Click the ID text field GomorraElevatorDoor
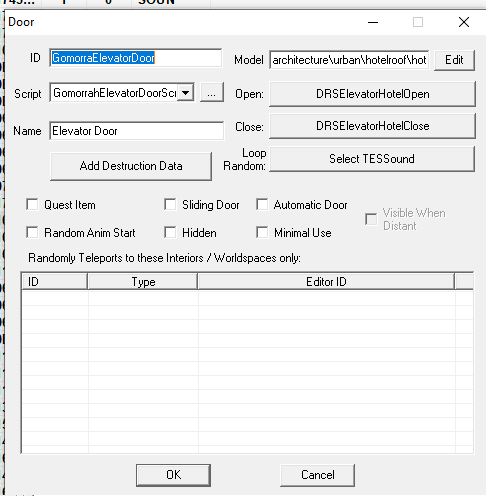 (135, 58)
